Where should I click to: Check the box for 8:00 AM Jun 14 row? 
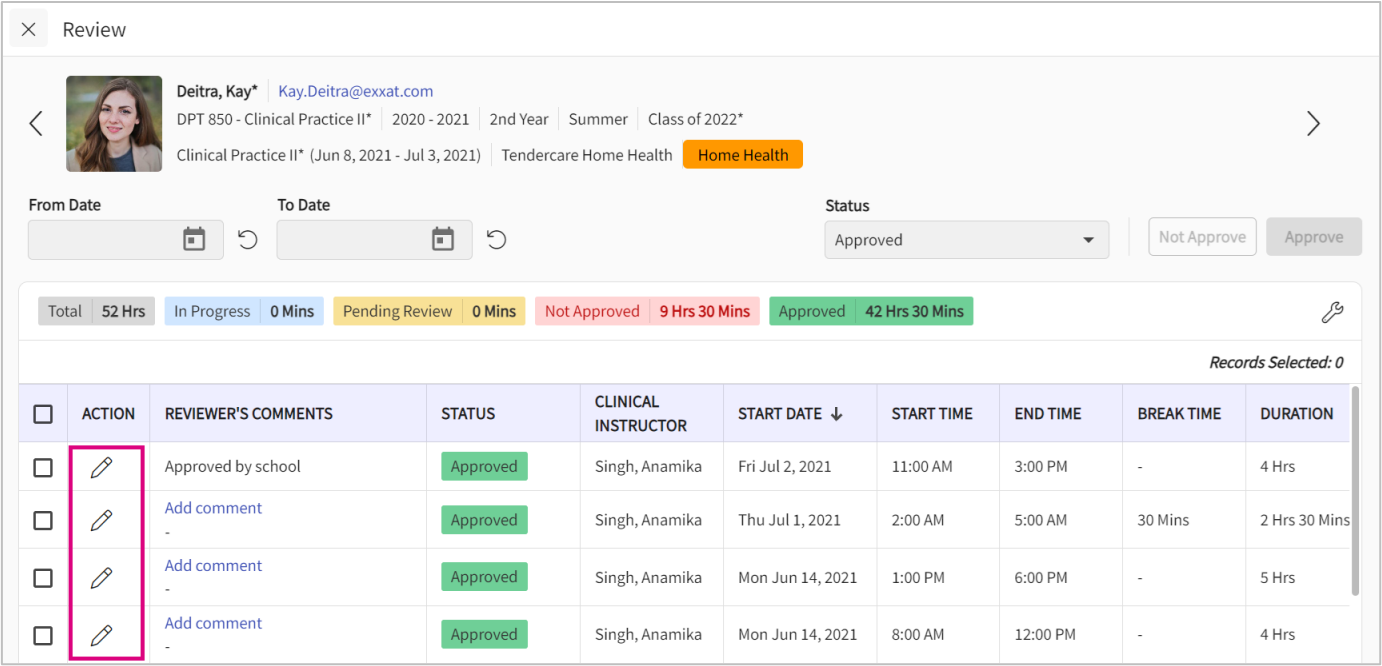point(43,635)
